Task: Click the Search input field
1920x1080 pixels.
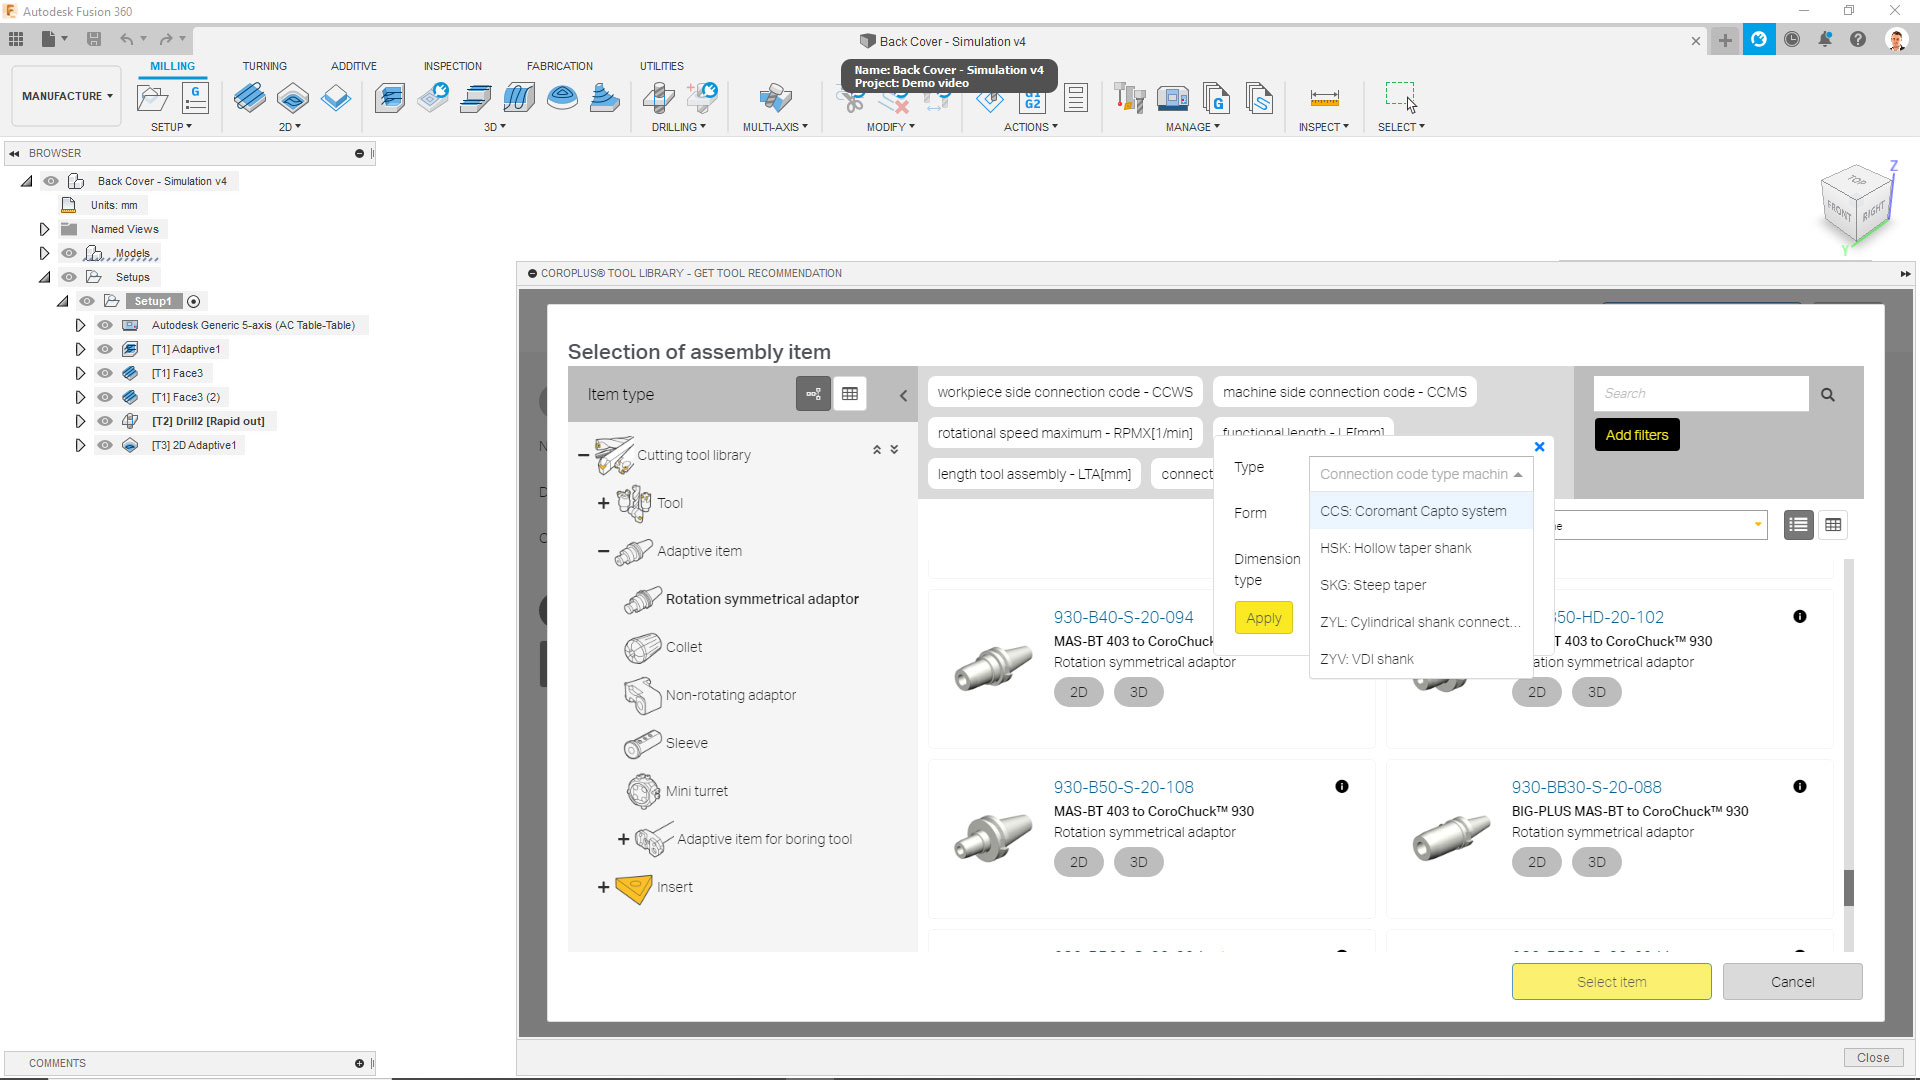Action: click(x=1702, y=392)
